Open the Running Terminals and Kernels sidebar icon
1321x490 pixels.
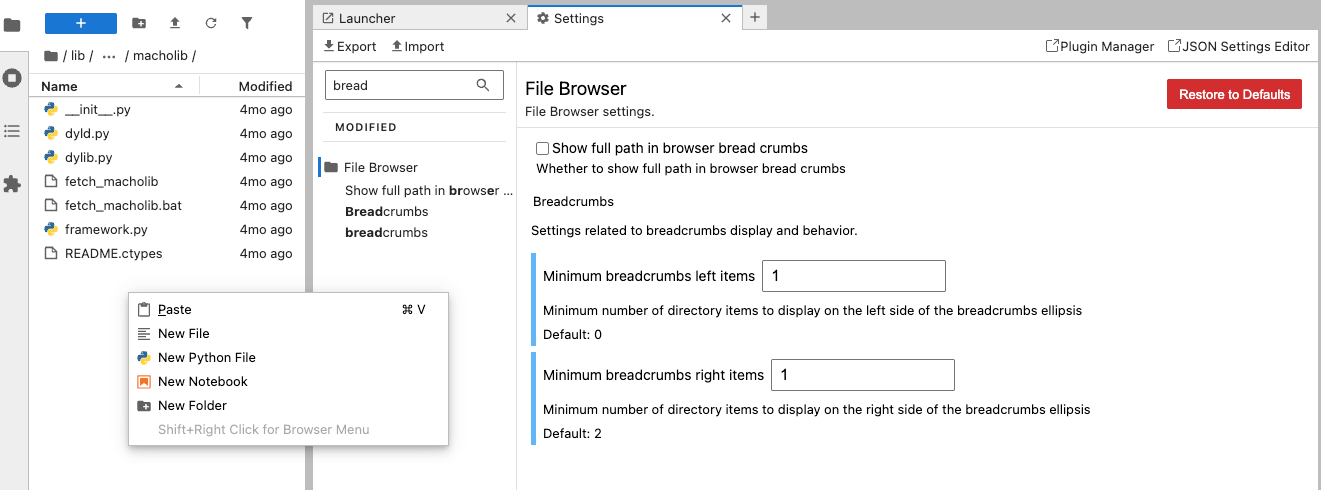point(12,78)
